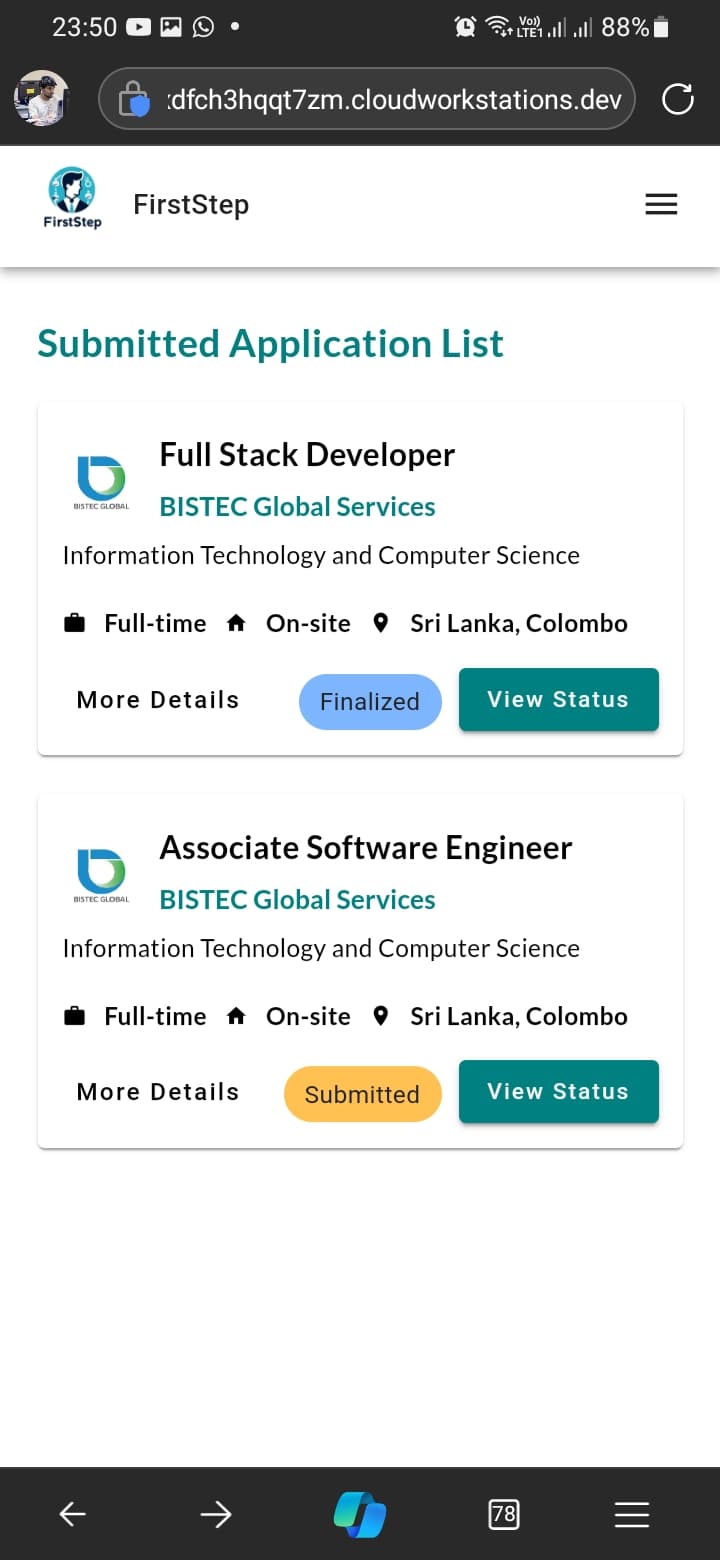
Task: Navigate forward using the arrow
Action: pyautogui.click(x=216, y=1514)
